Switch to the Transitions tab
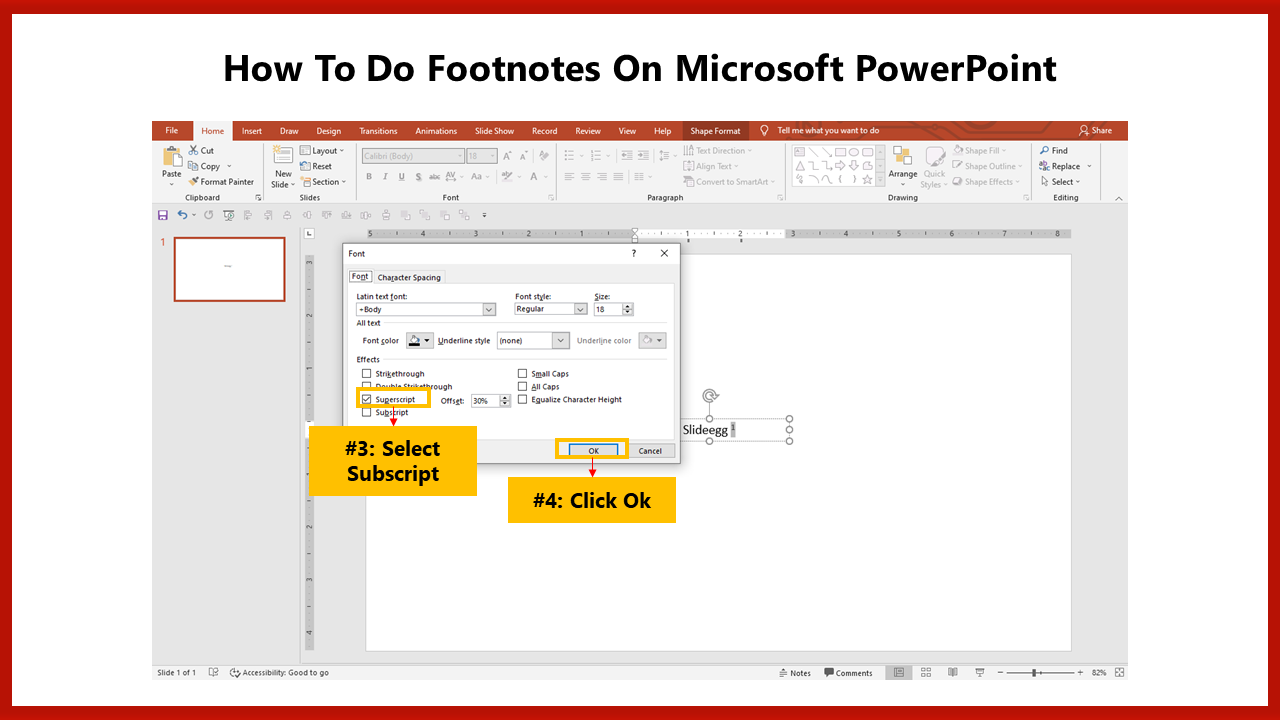Viewport: 1280px width, 720px height. pos(378,131)
